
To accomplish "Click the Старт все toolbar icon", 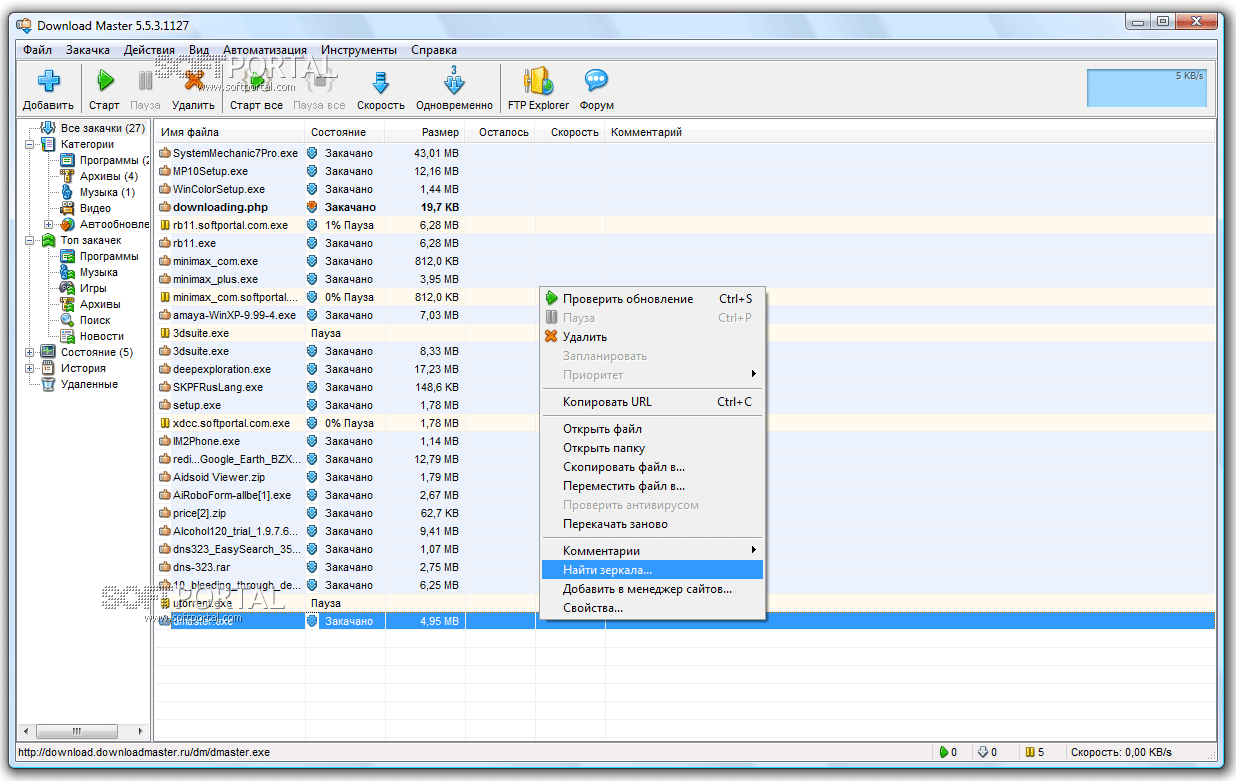I will click(x=256, y=82).
